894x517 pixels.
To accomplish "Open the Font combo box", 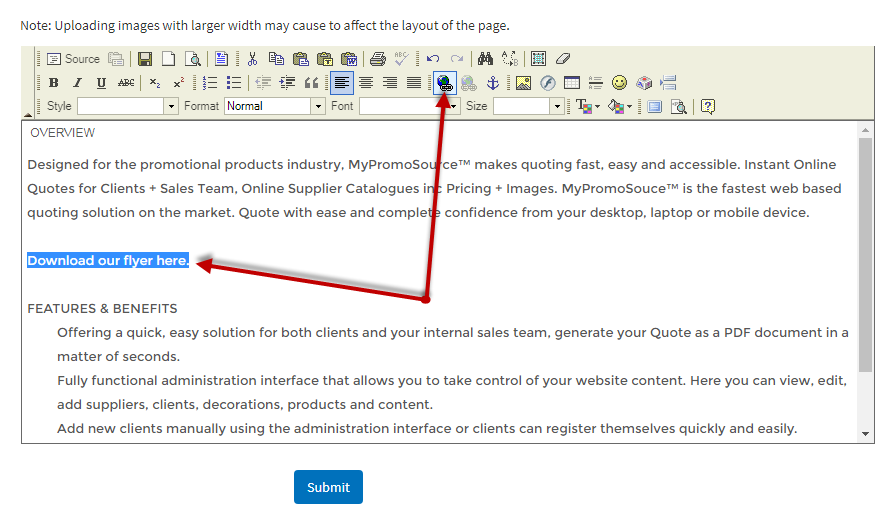I will click(409, 106).
